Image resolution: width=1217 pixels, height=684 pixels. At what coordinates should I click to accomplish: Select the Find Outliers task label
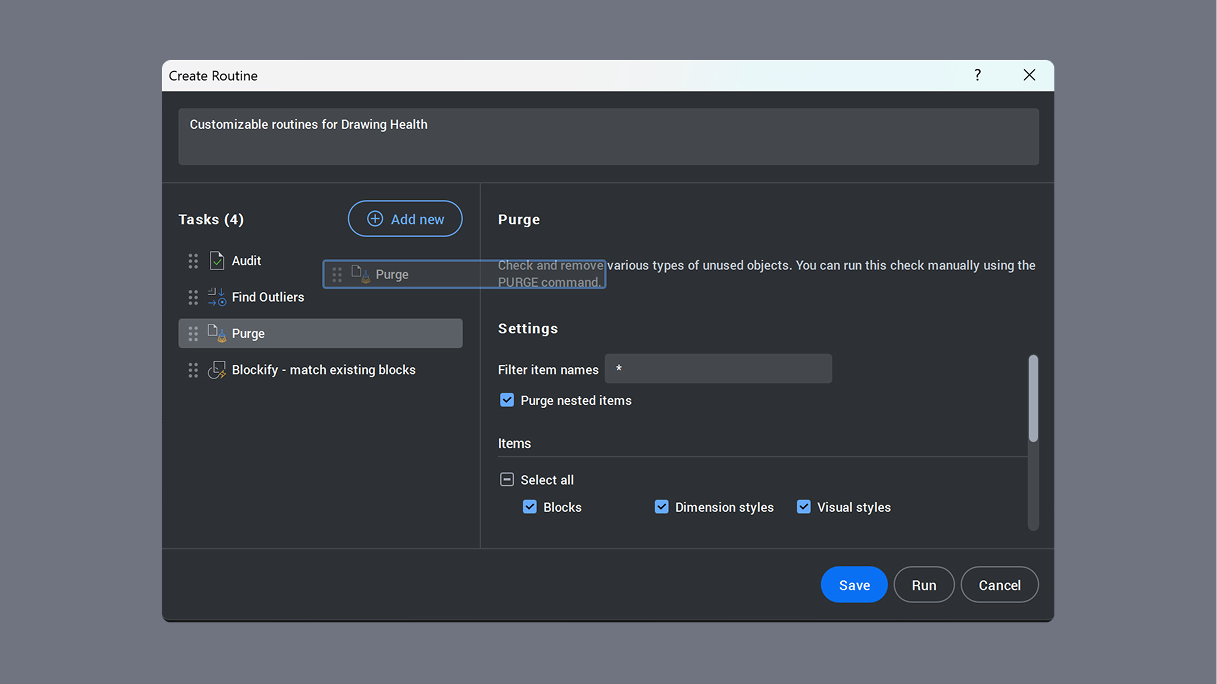[268, 297]
